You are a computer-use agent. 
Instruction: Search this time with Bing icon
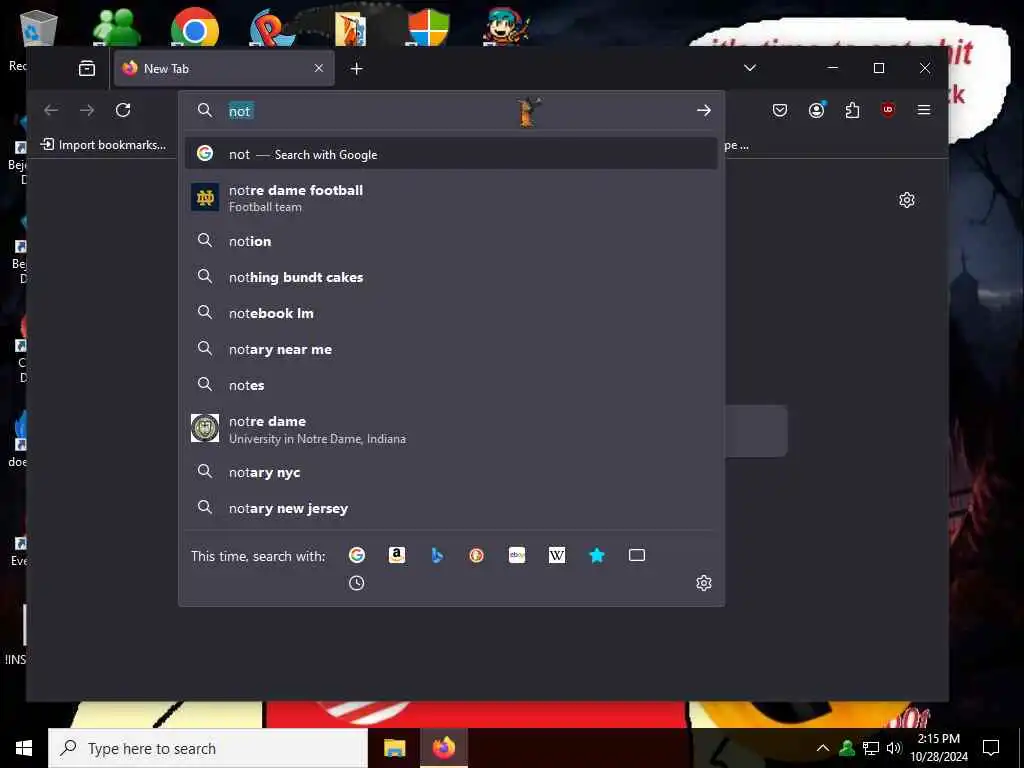[x=437, y=555]
